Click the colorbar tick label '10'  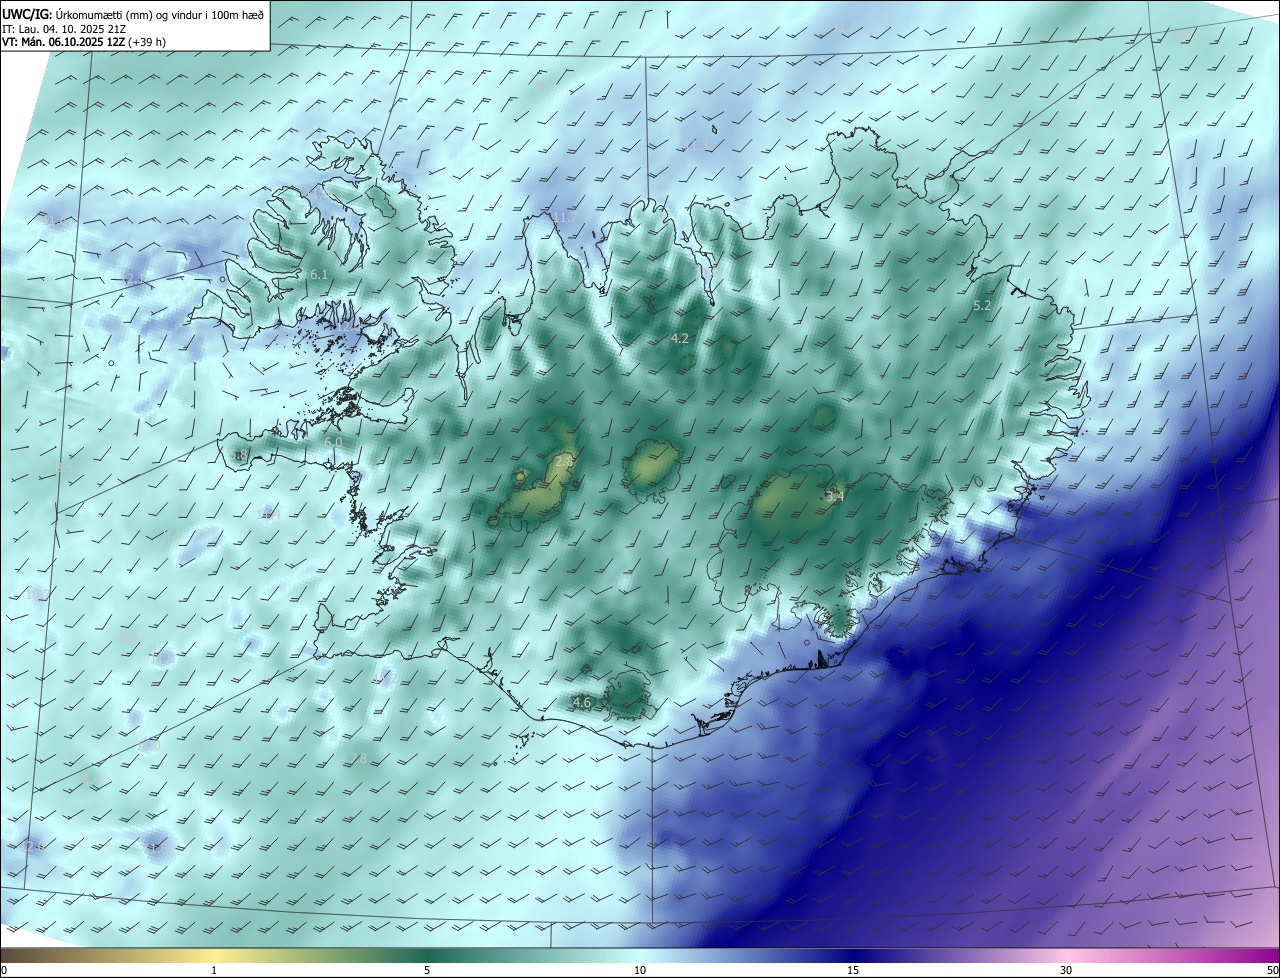pyautogui.click(x=640, y=970)
